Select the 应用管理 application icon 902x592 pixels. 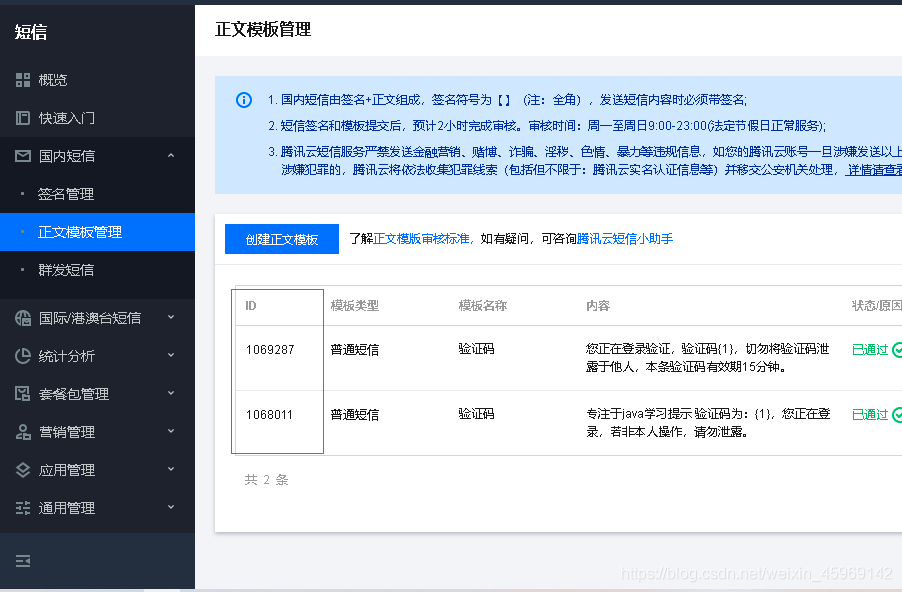[22, 469]
